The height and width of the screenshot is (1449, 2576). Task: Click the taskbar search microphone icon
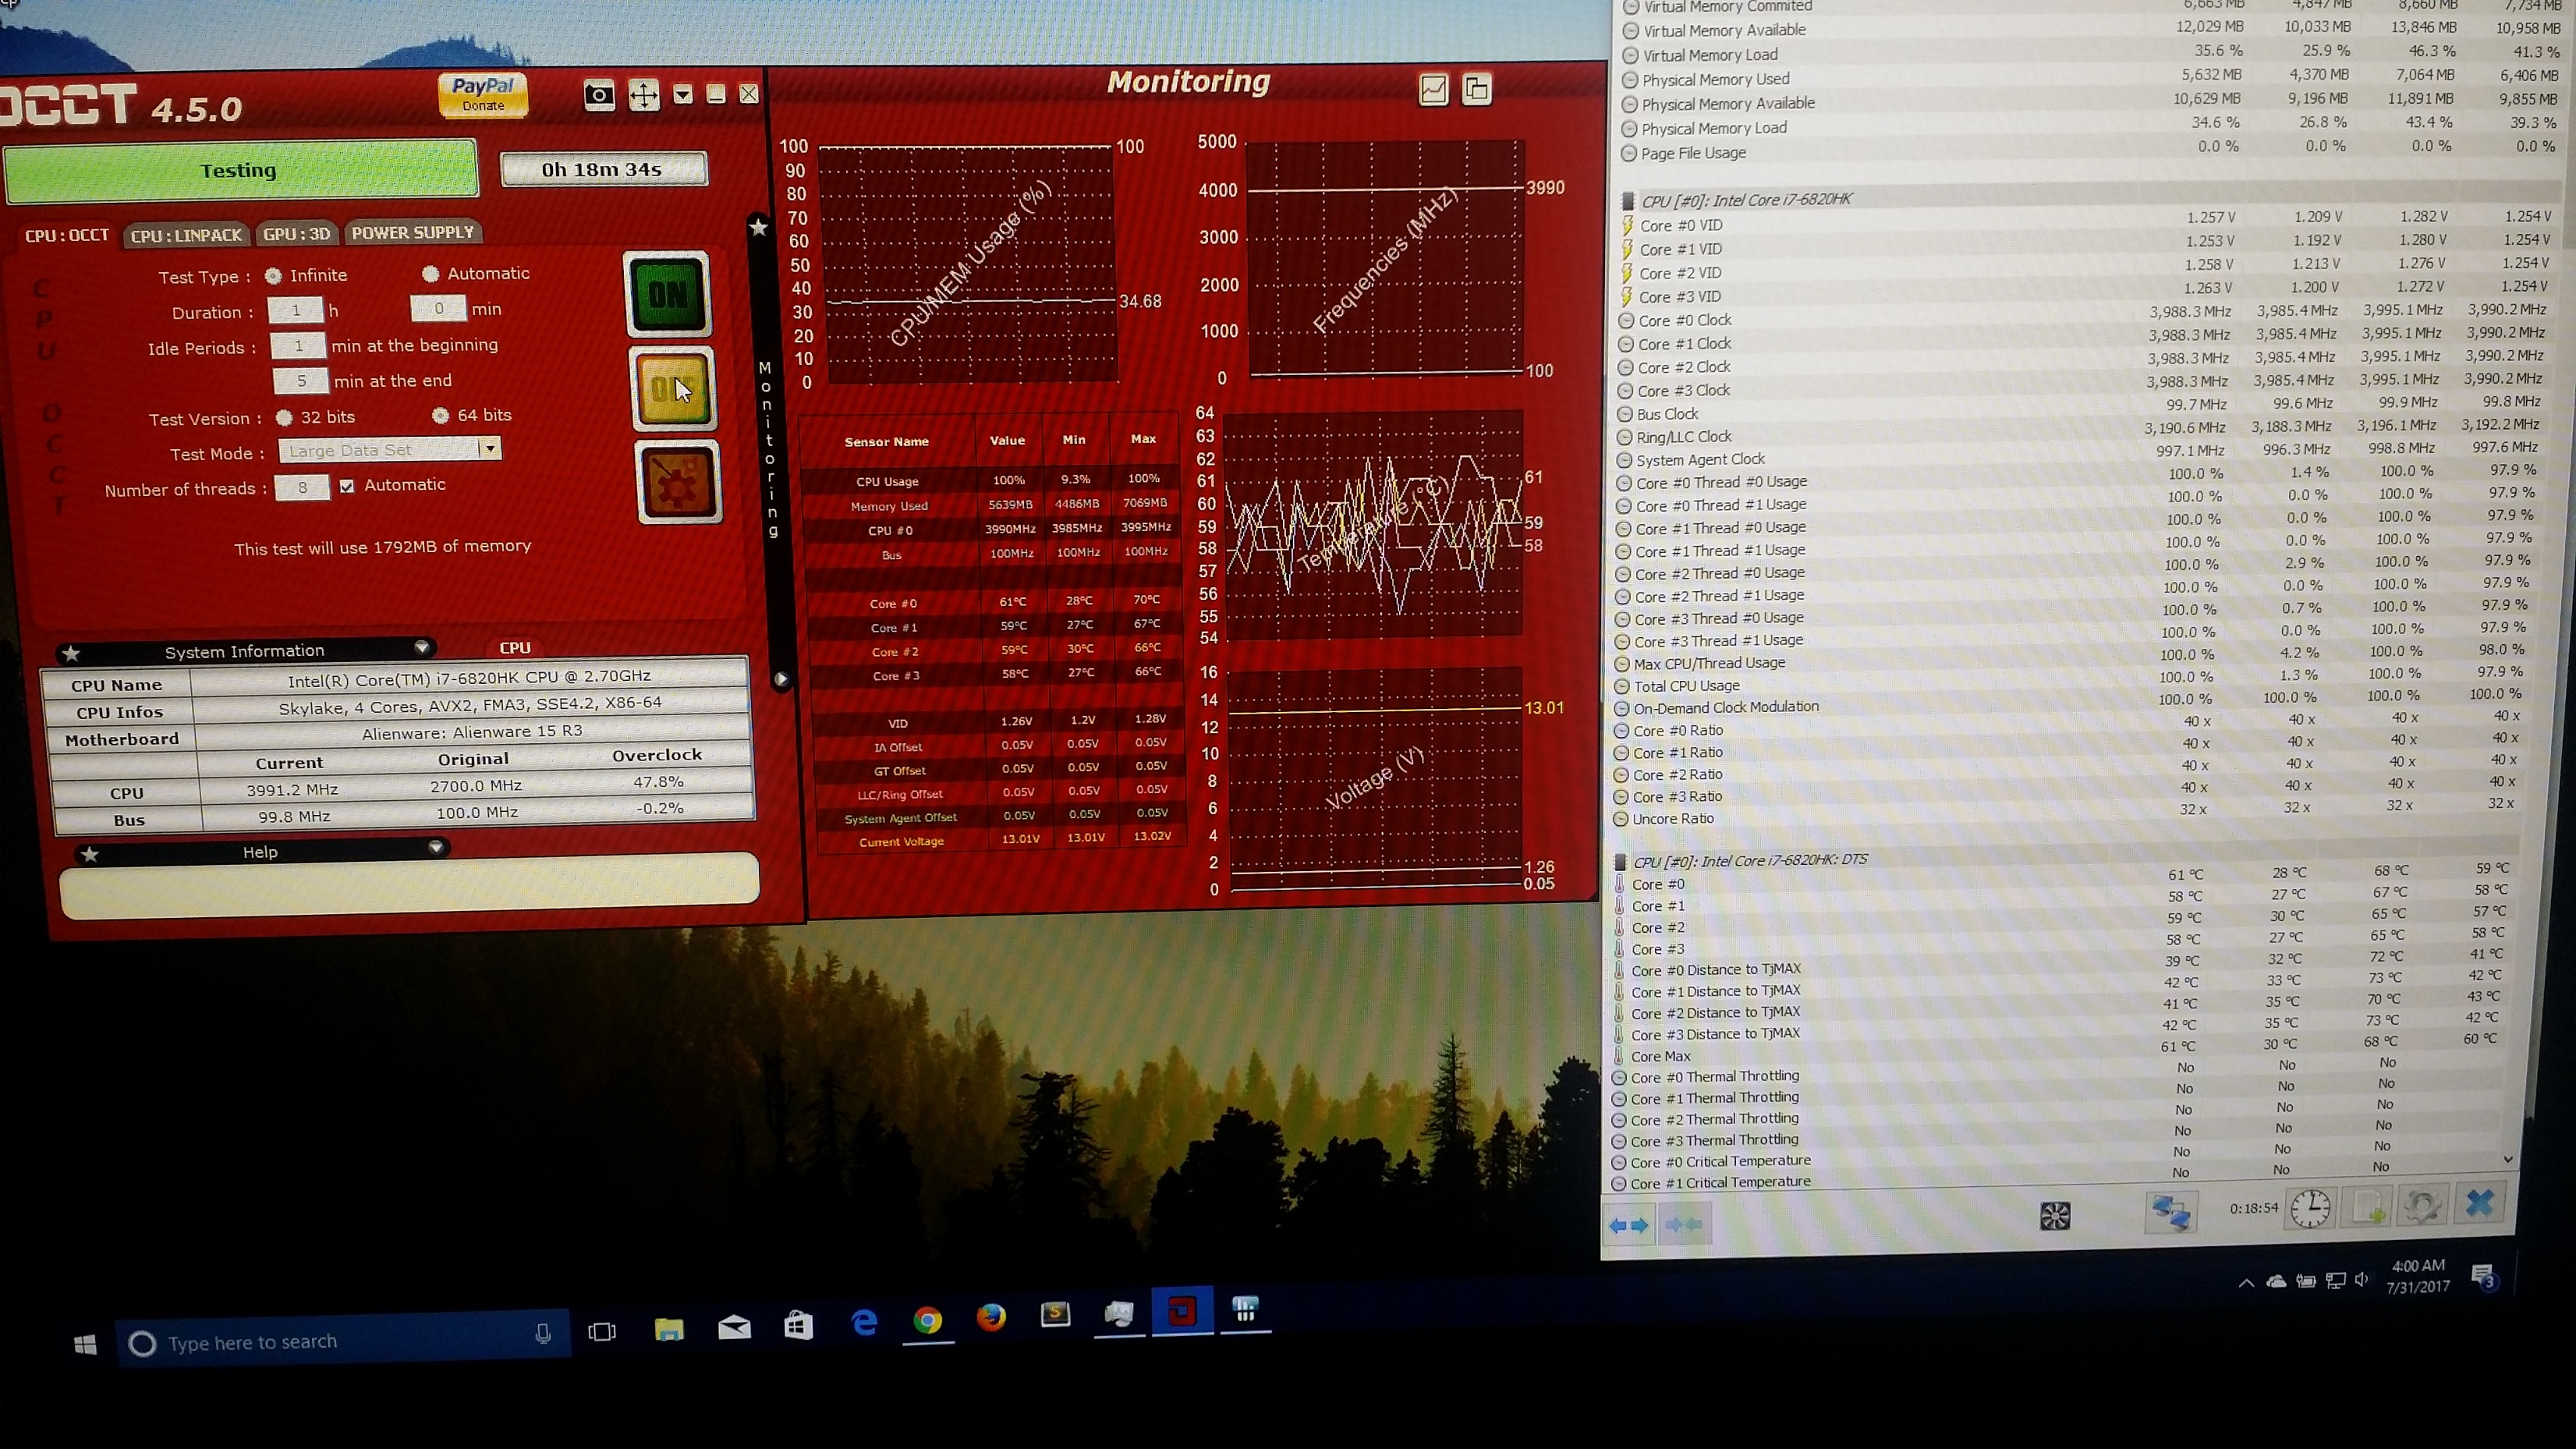(x=543, y=1334)
